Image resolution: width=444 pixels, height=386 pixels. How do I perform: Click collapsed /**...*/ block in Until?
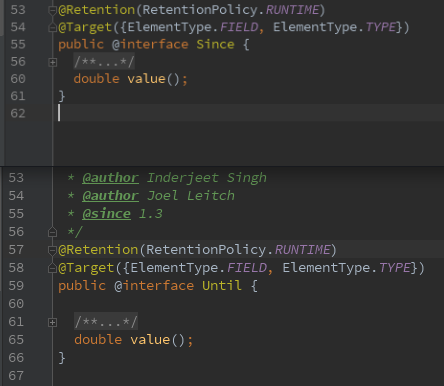[x=106, y=322]
